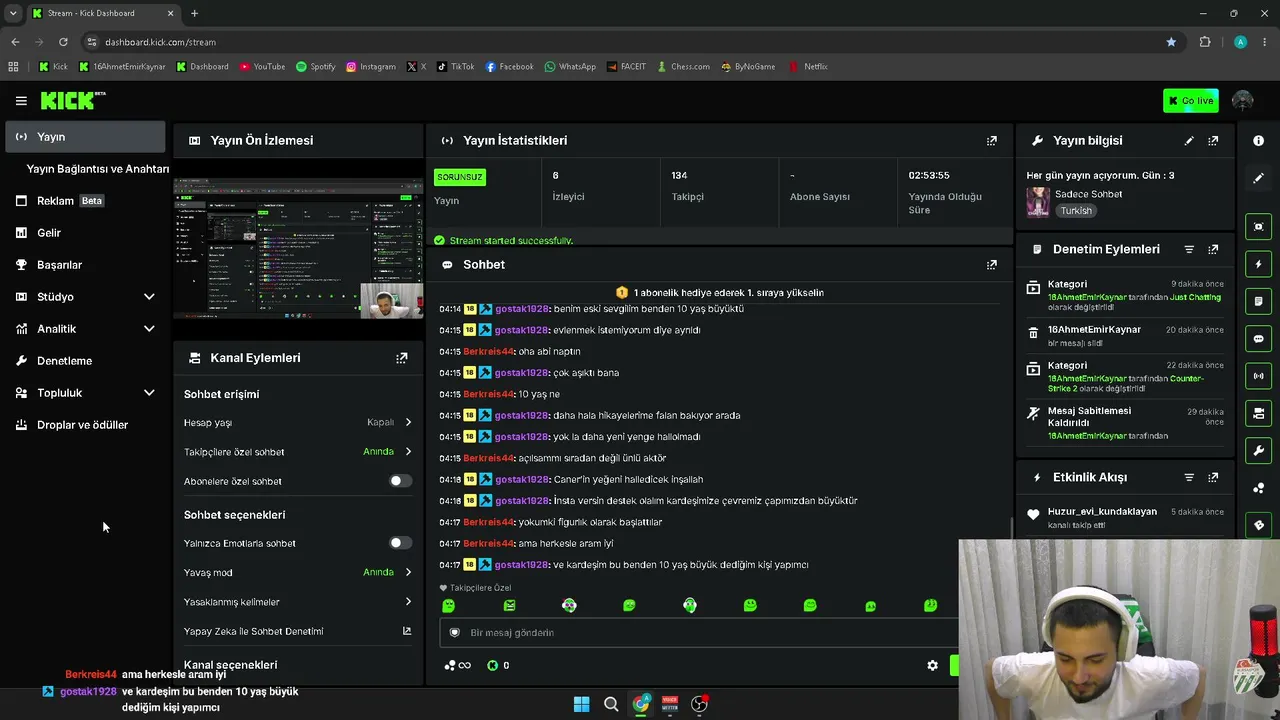Screen dimensions: 1280x720
Task: Click the stream preview thumbnail
Action: (x=298, y=249)
